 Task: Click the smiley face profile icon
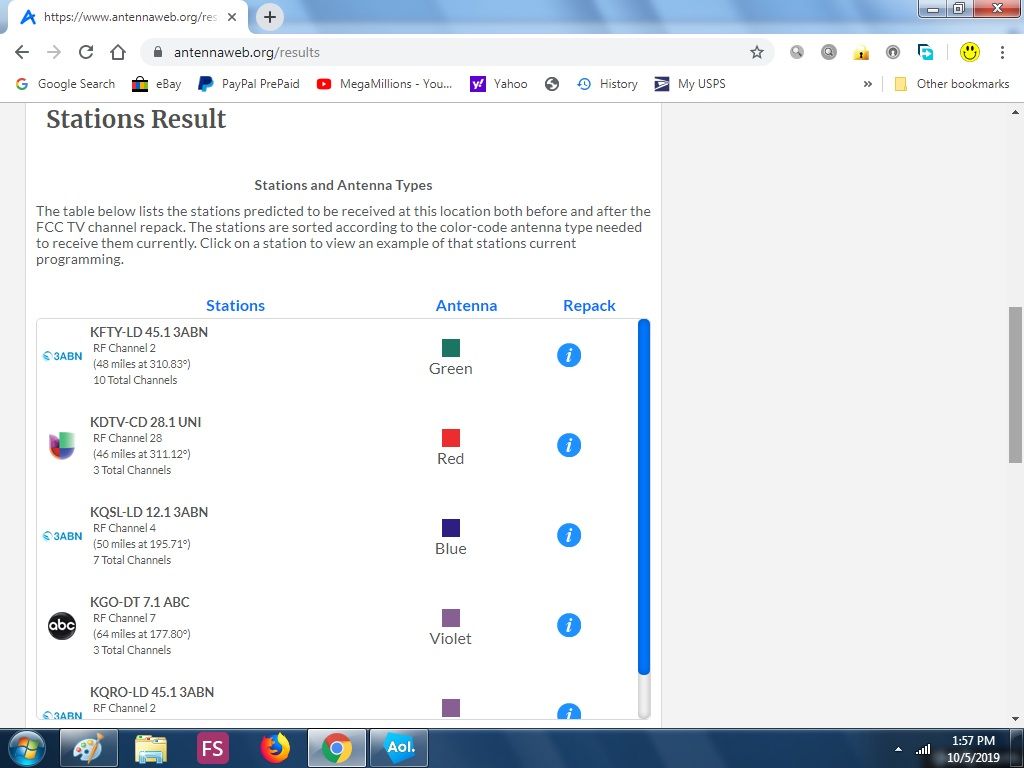pos(970,52)
